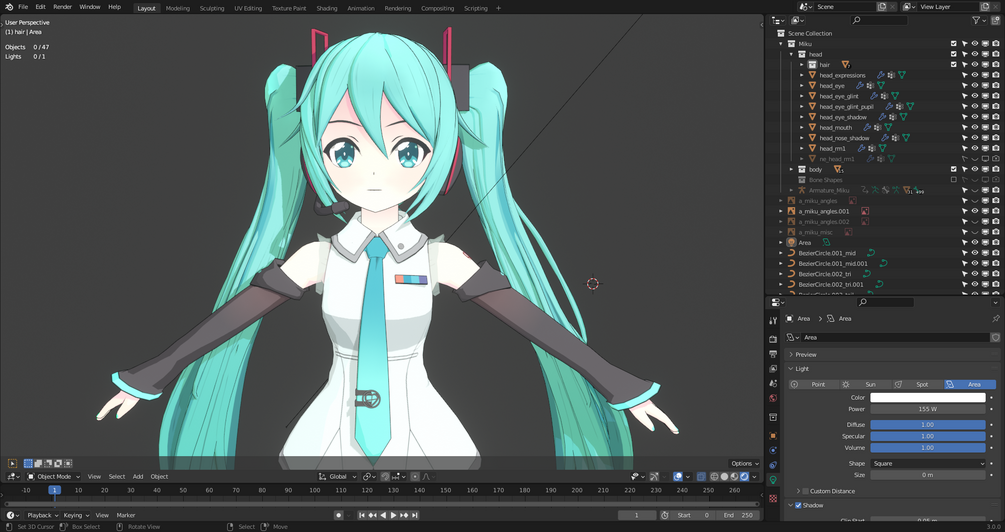Open the Global transform orientation dropdown
The image size is (1005, 532).
coord(338,477)
